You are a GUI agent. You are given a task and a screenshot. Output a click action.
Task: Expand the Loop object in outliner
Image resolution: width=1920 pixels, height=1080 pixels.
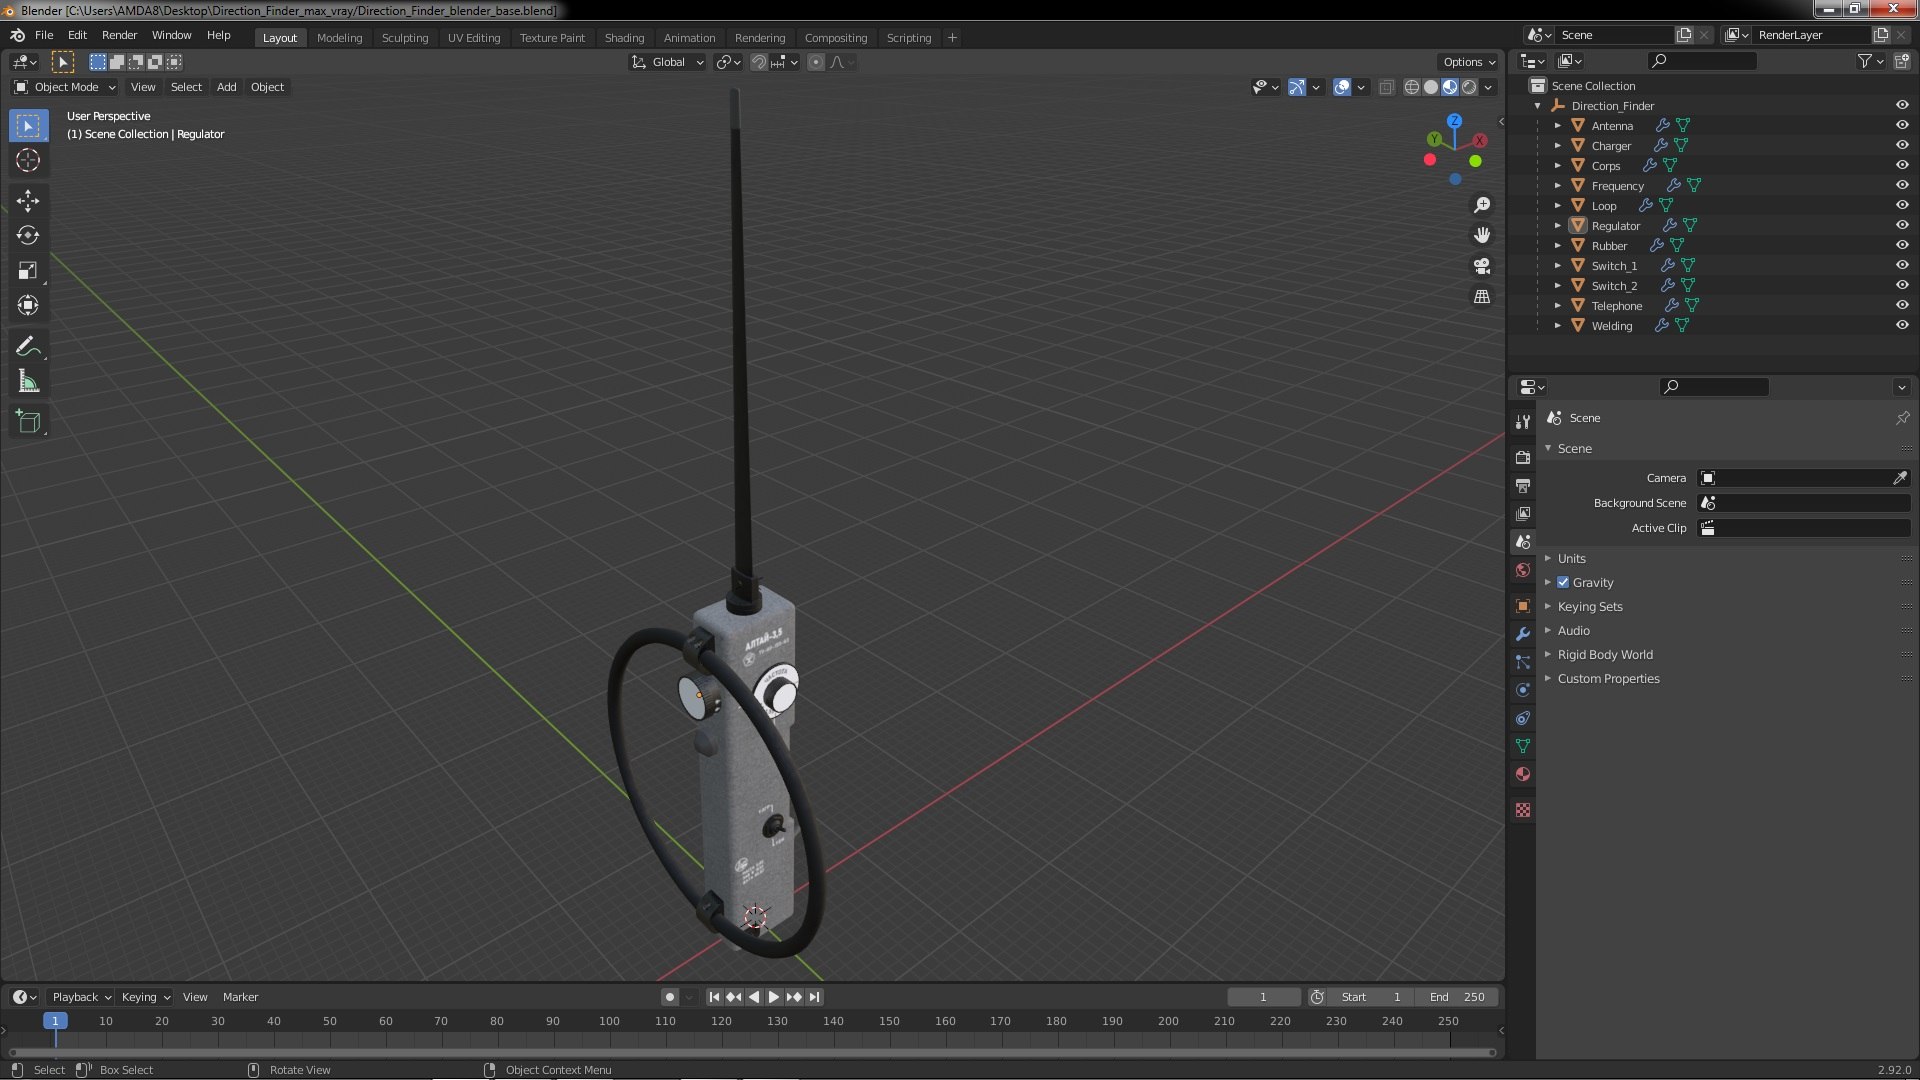pos(1557,205)
